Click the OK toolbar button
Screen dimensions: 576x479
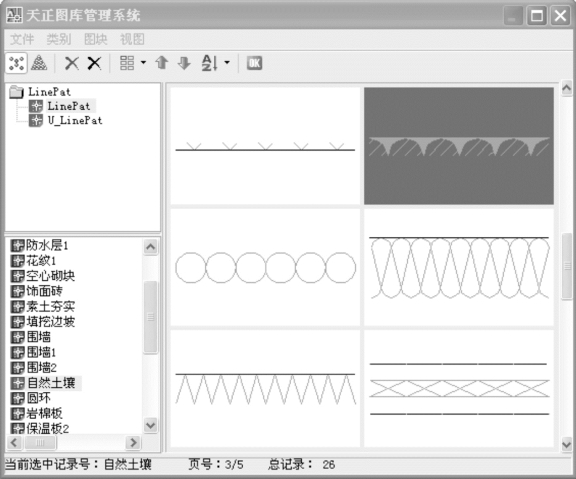pyautogui.click(x=254, y=63)
